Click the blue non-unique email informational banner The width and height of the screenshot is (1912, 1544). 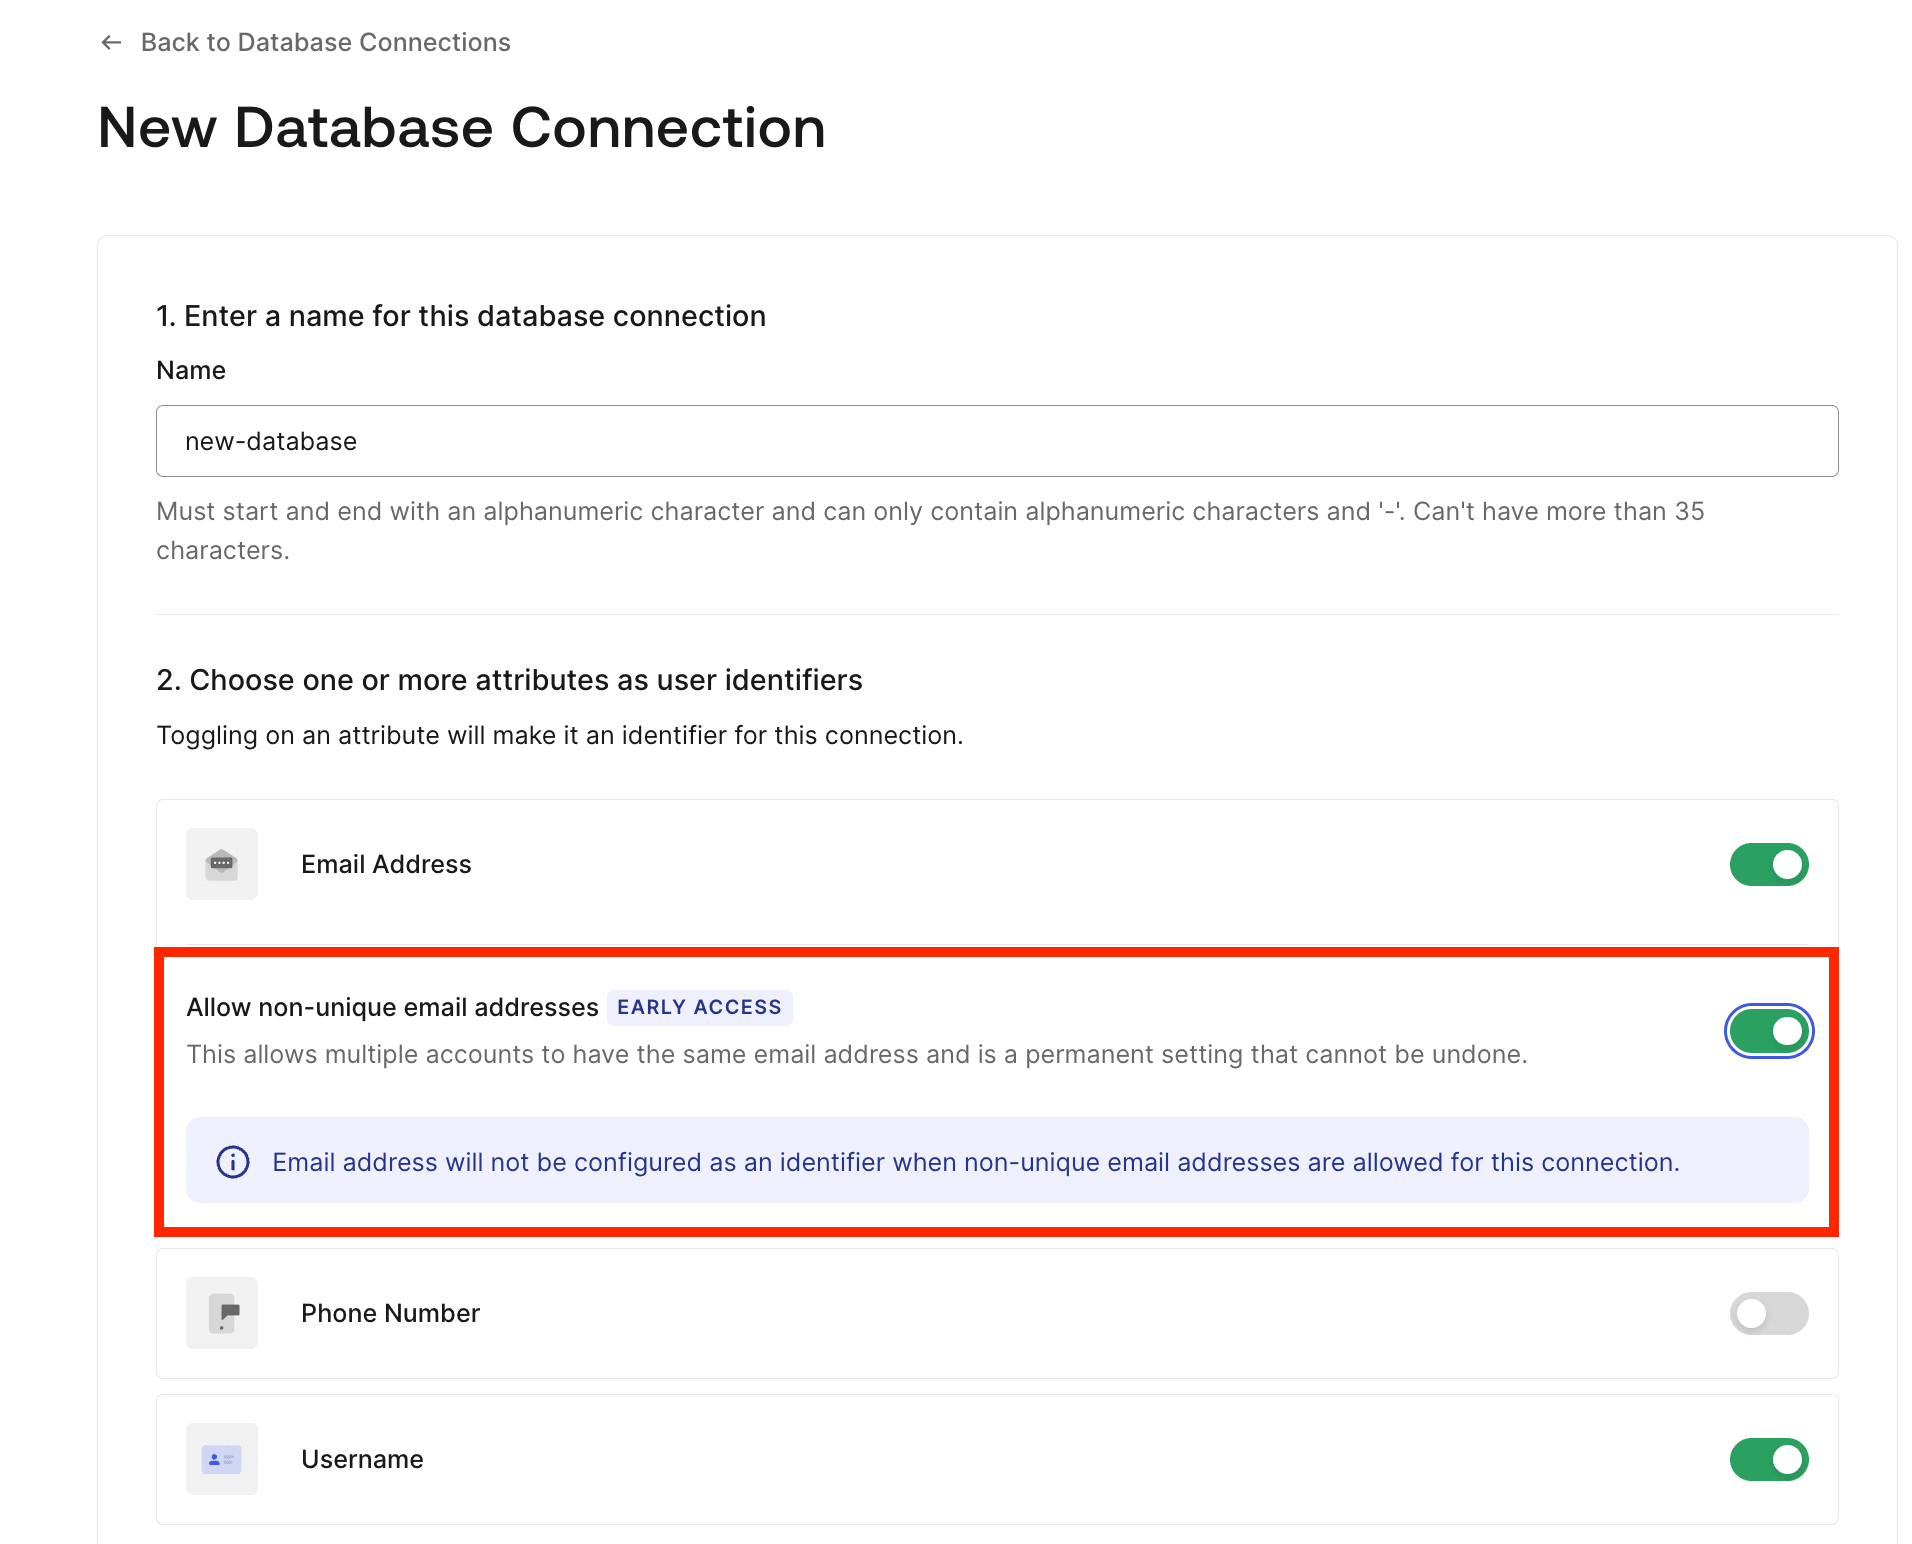click(x=996, y=1161)
